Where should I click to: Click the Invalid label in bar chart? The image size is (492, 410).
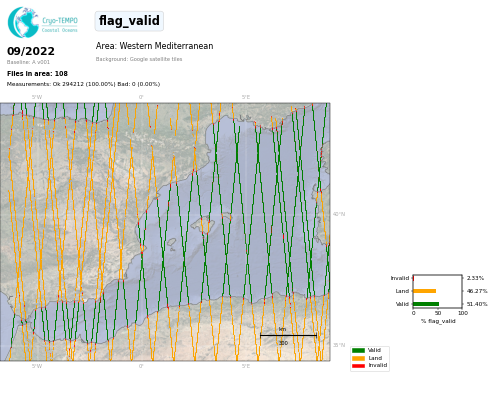point(400,278)
